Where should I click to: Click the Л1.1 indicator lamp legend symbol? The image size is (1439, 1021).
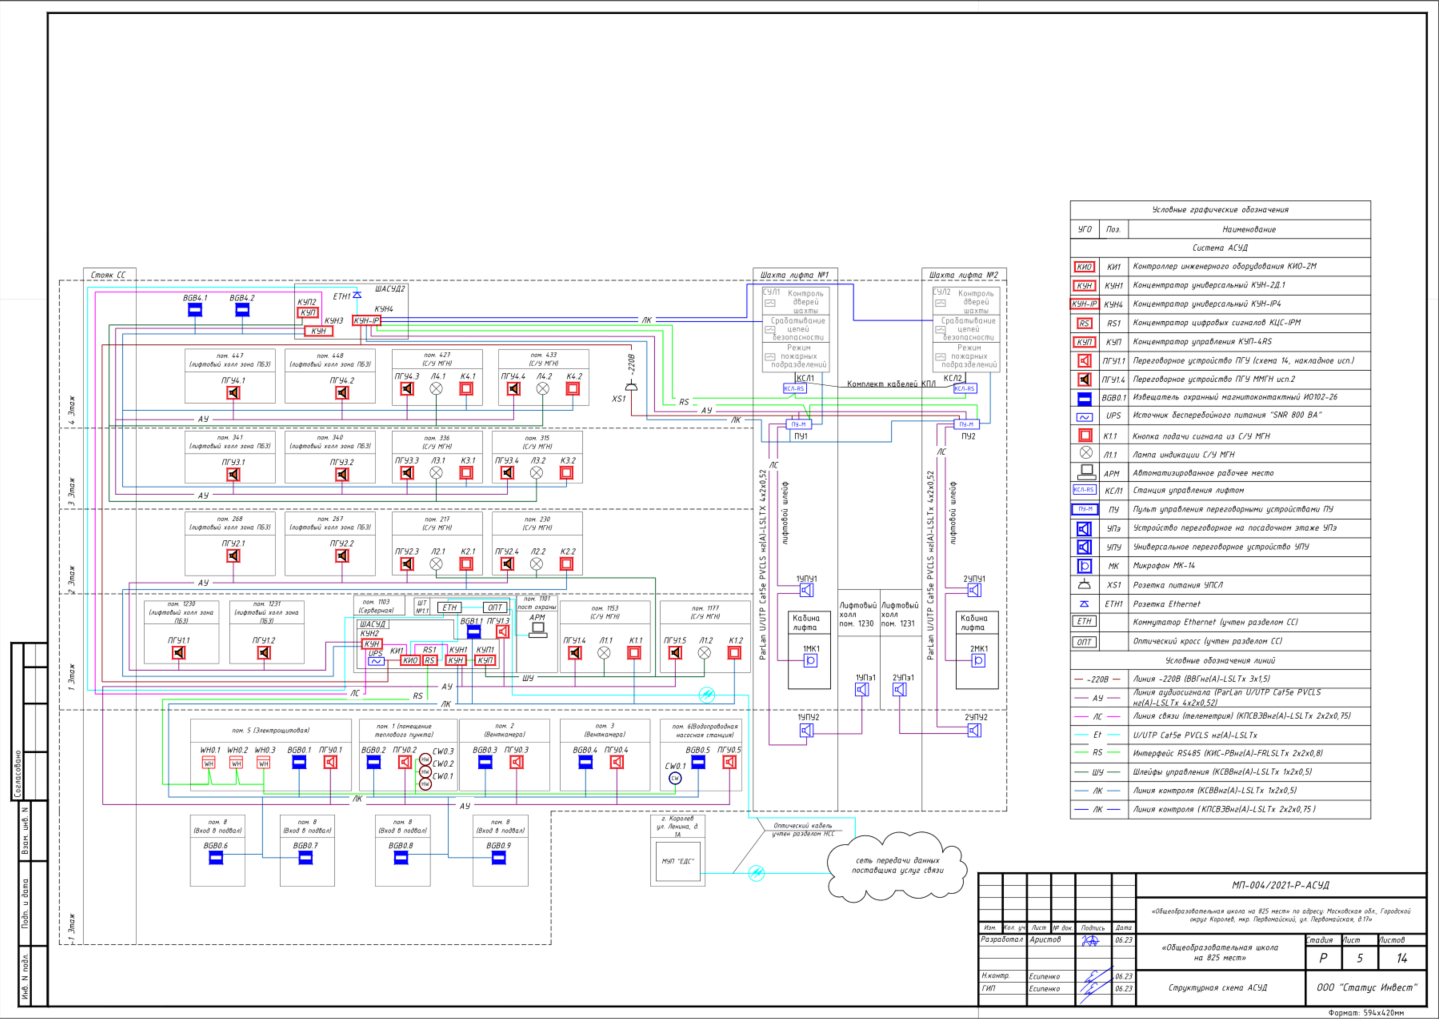click(x=1085, y=453)
